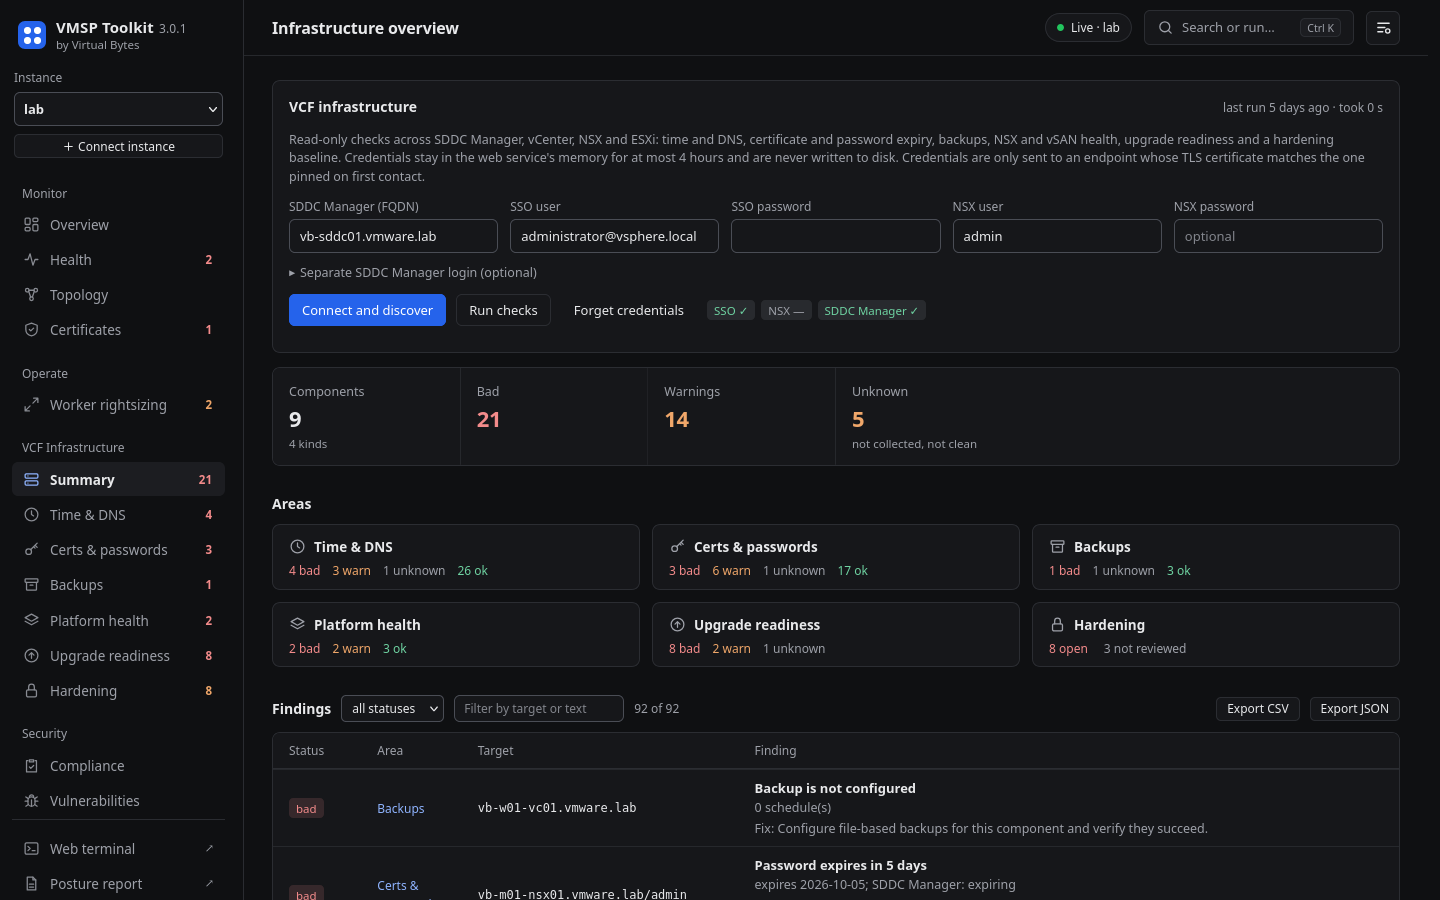Click the Vulnerabilities bug icon
The image size is (1440, 900).
tap(32, 801)
